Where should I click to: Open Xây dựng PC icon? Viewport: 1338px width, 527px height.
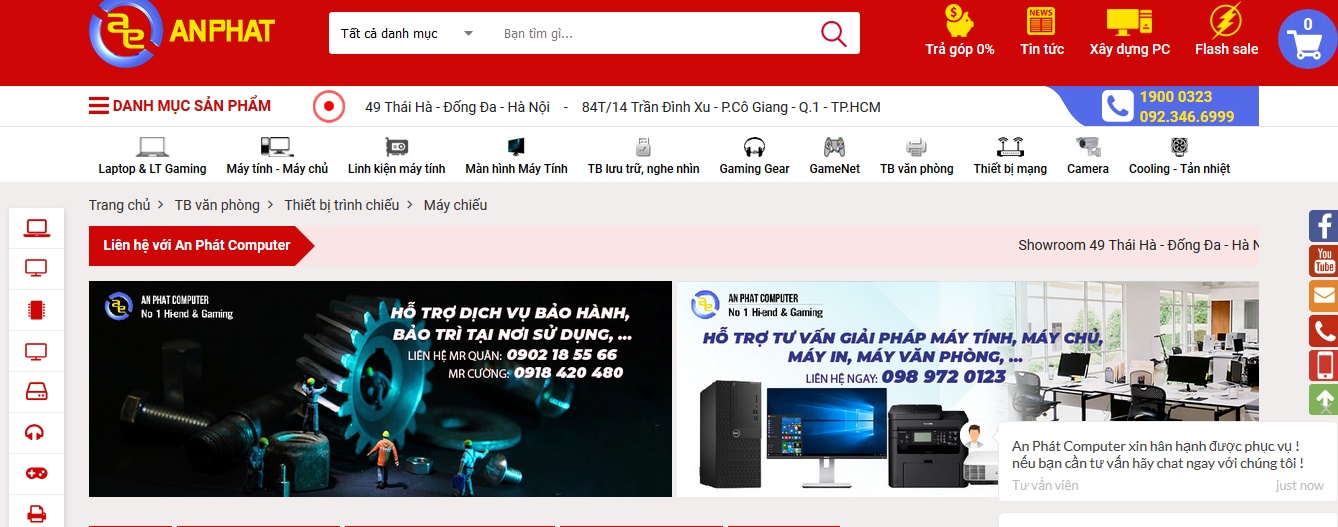(1129, 20)
